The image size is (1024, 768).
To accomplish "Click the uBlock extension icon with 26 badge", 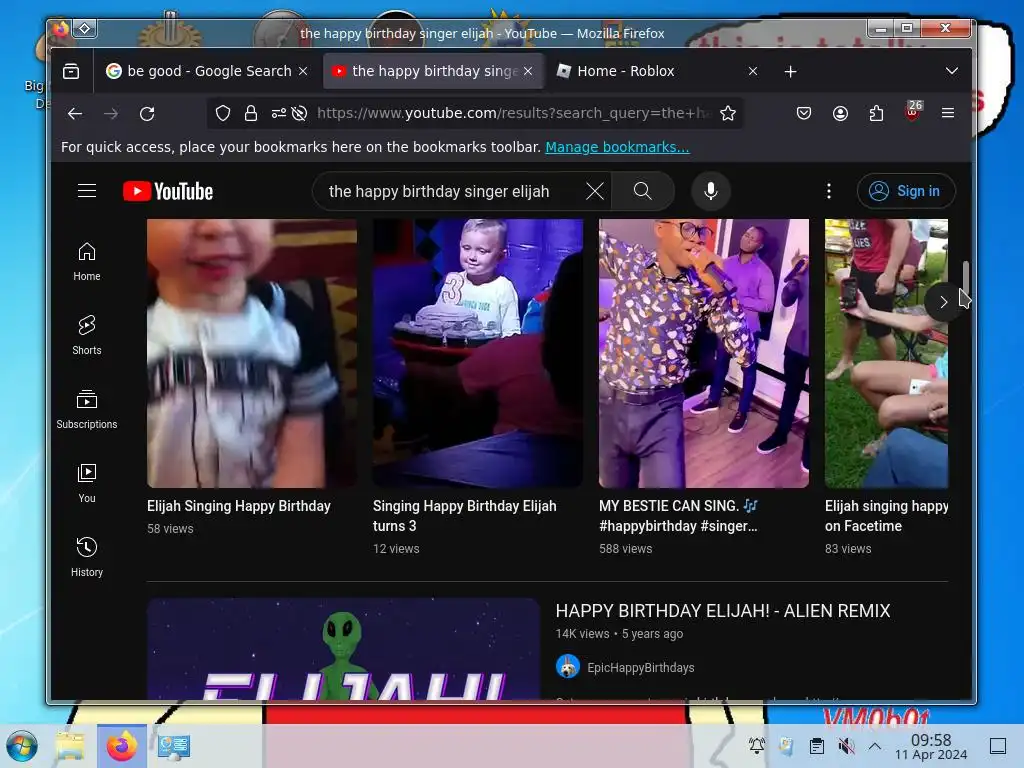I will pos(913,111).
